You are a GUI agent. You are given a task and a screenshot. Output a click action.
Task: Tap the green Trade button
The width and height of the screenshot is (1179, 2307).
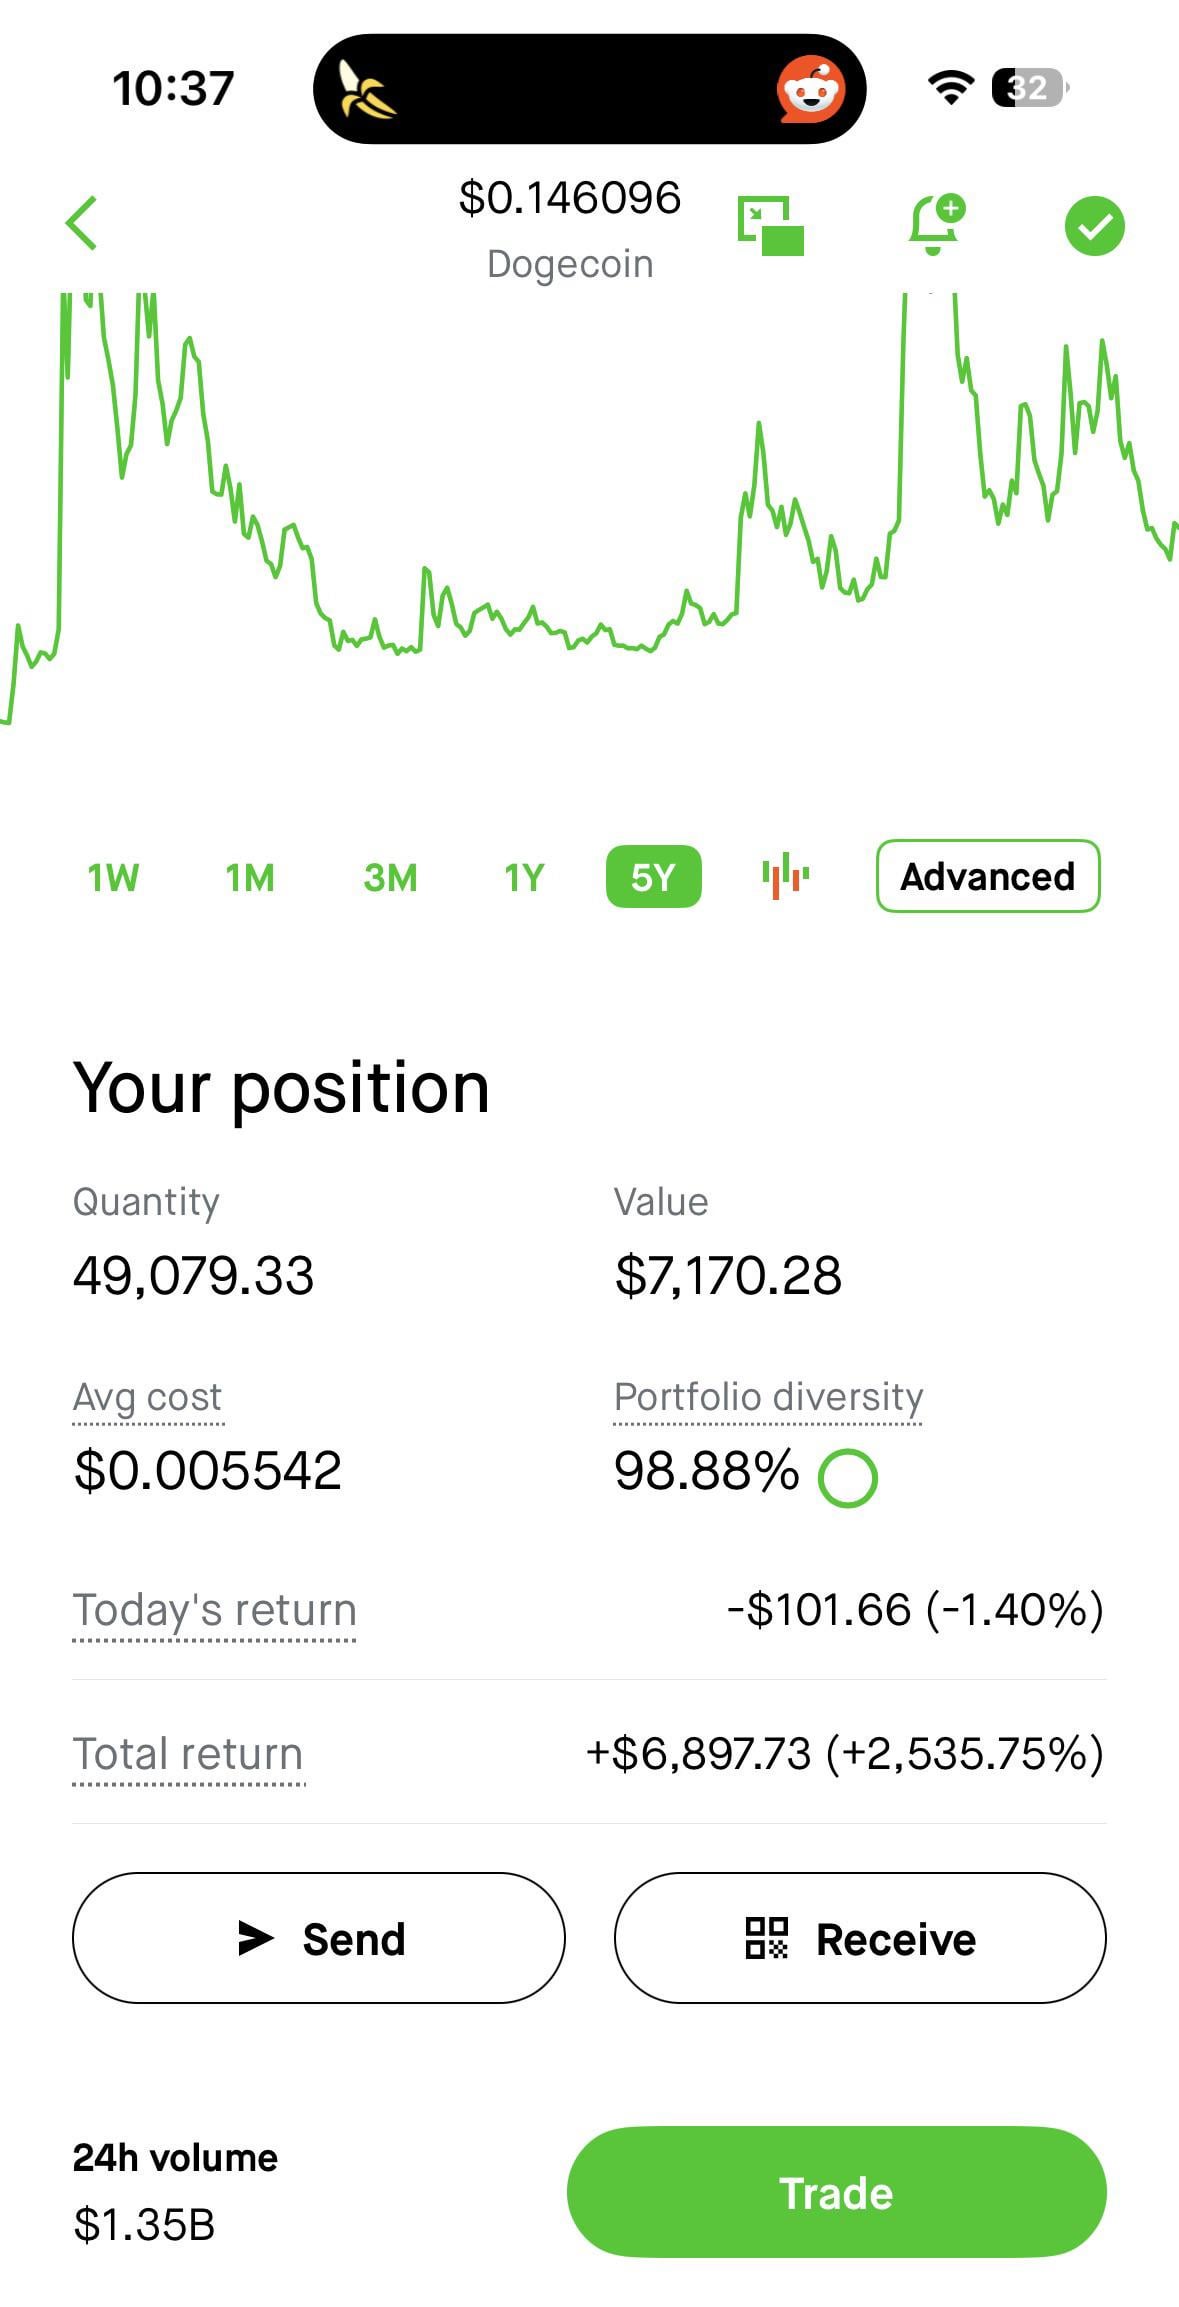click(836, 2192)
